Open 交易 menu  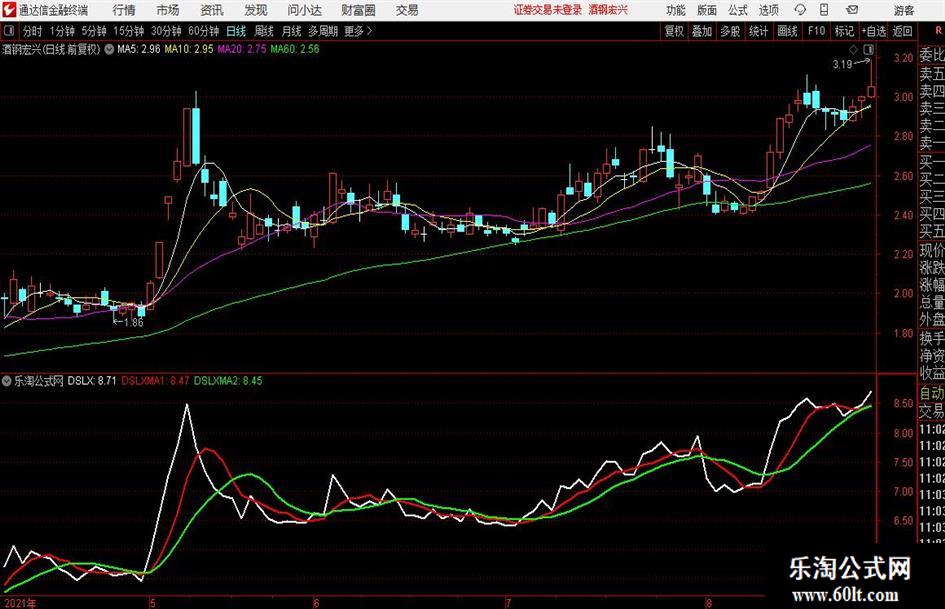pos(407,10)
